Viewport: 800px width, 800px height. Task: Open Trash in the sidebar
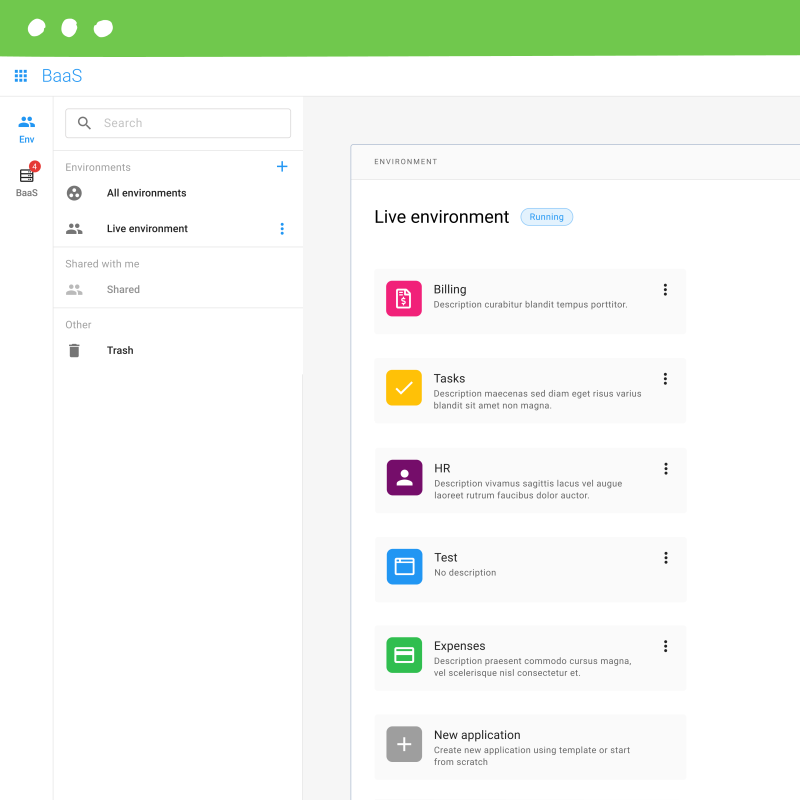pyautogui.click(x=120, y=351)
